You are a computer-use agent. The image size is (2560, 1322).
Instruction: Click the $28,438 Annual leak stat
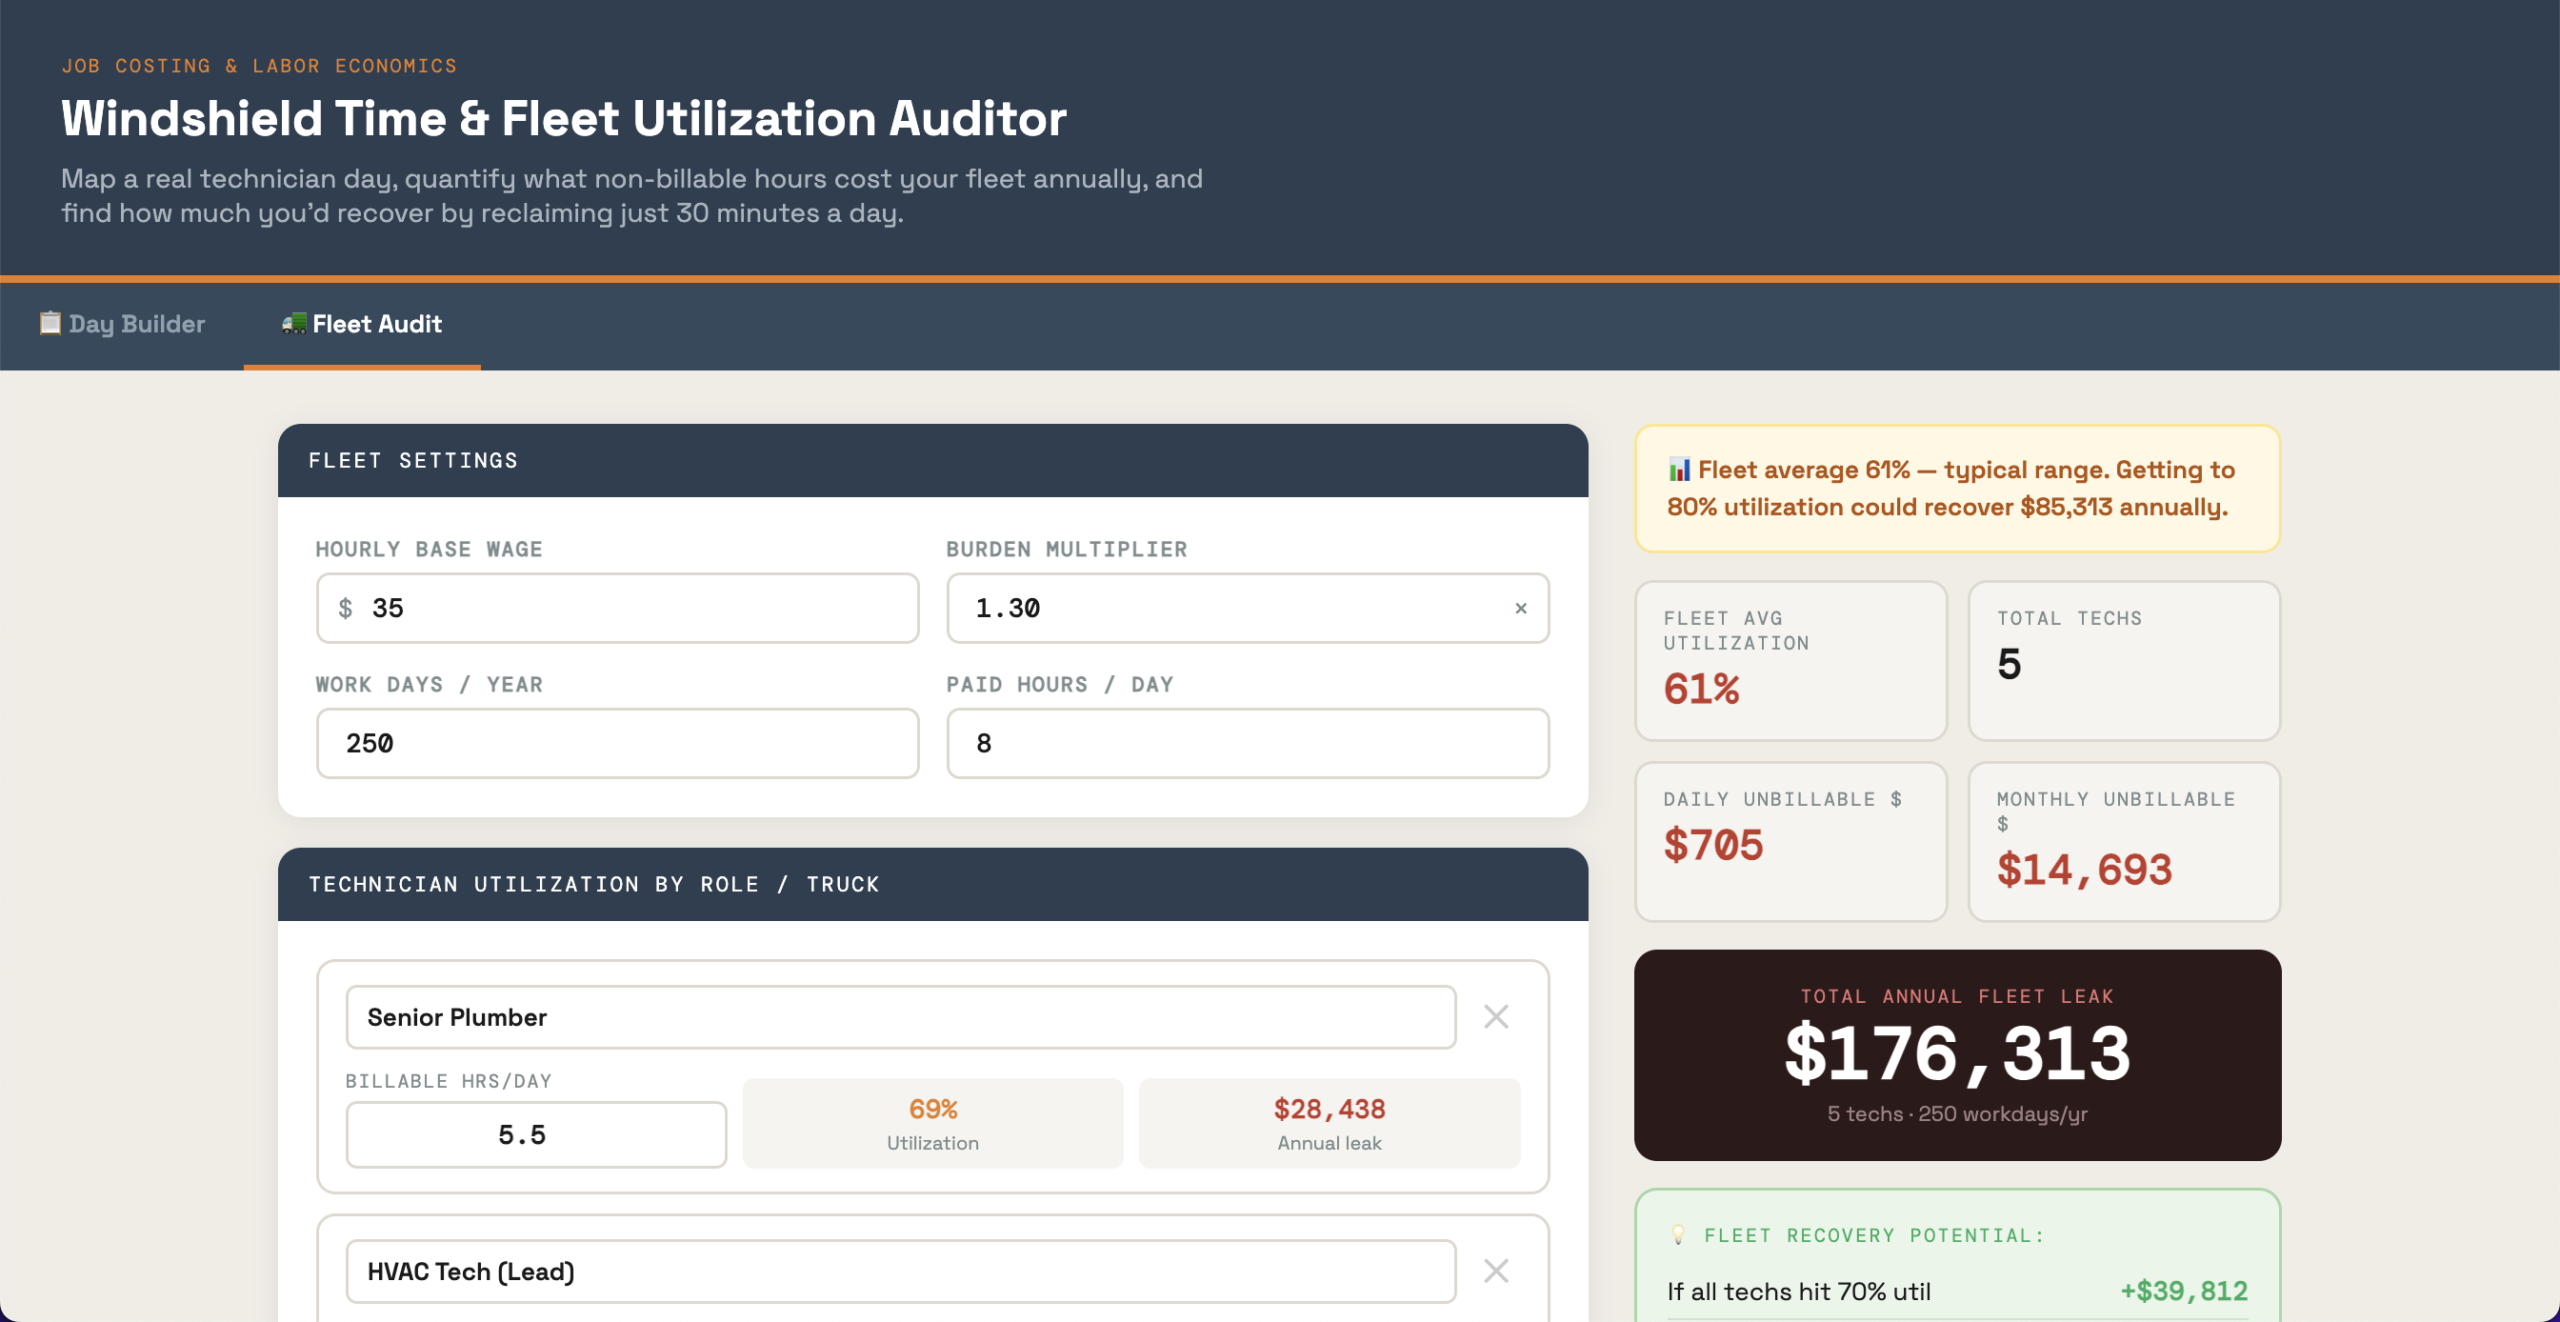tap(1329, 1123)
